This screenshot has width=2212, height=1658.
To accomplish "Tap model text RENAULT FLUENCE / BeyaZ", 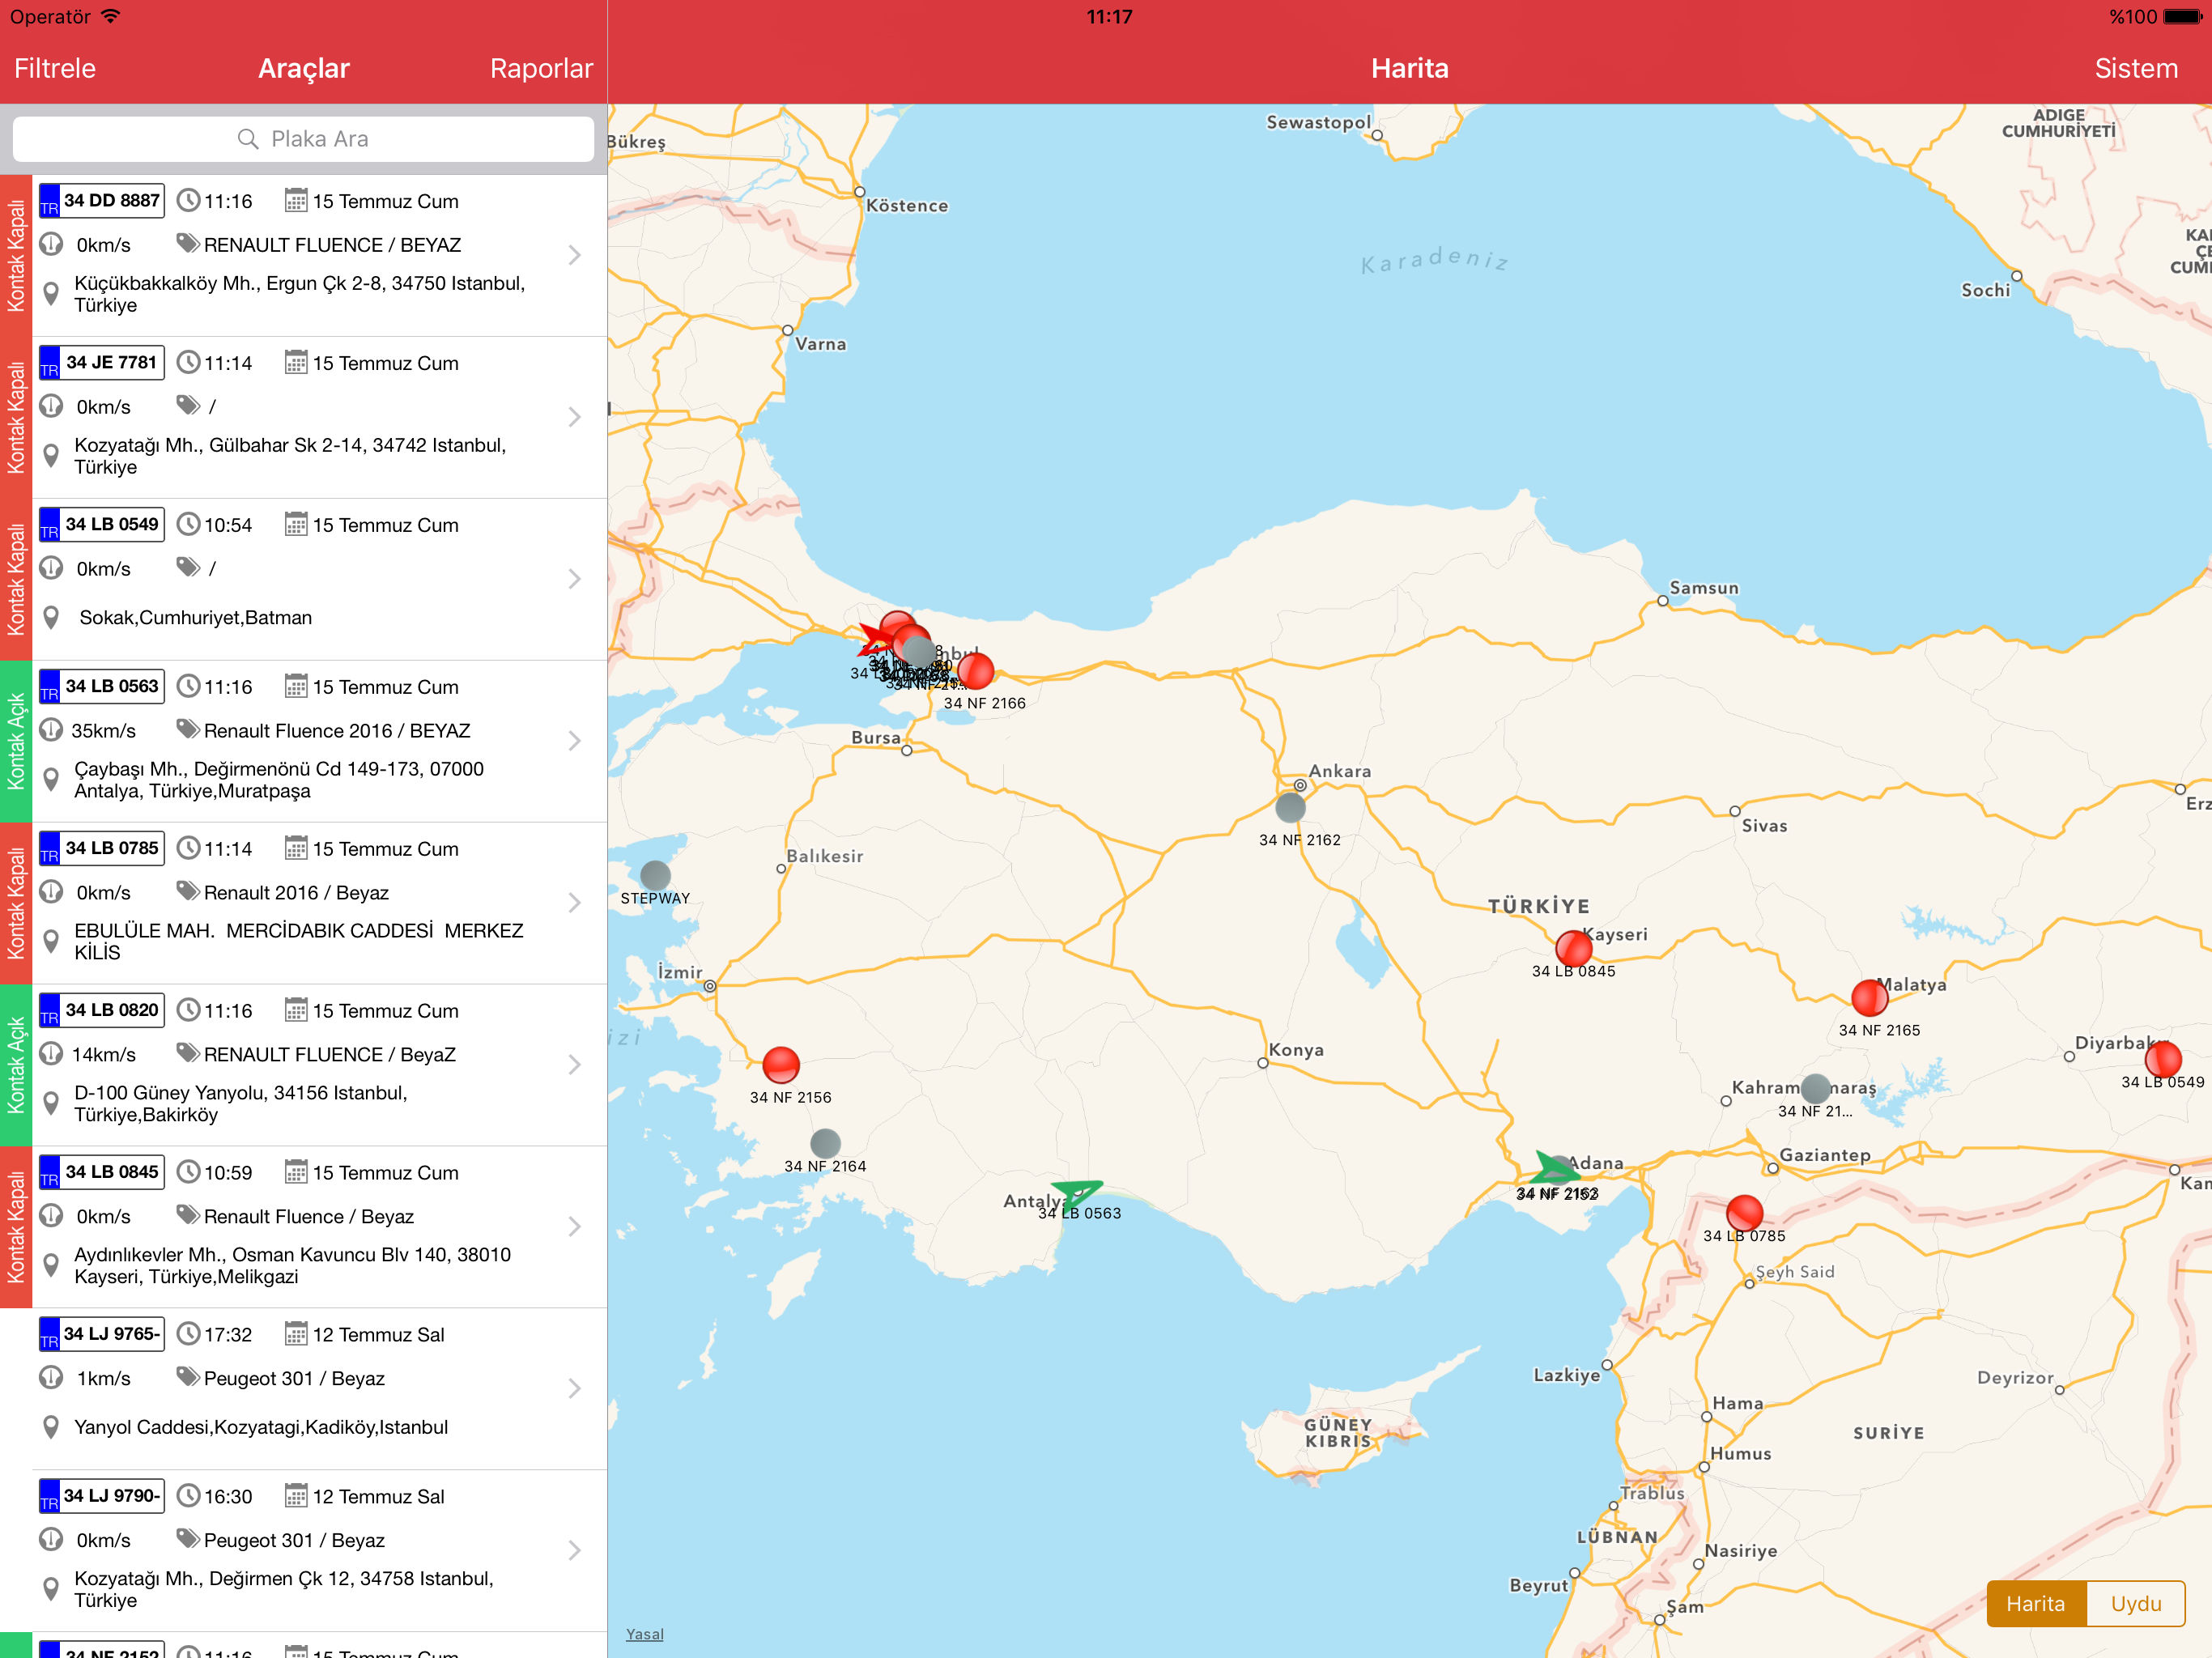I will point(330,1054).
